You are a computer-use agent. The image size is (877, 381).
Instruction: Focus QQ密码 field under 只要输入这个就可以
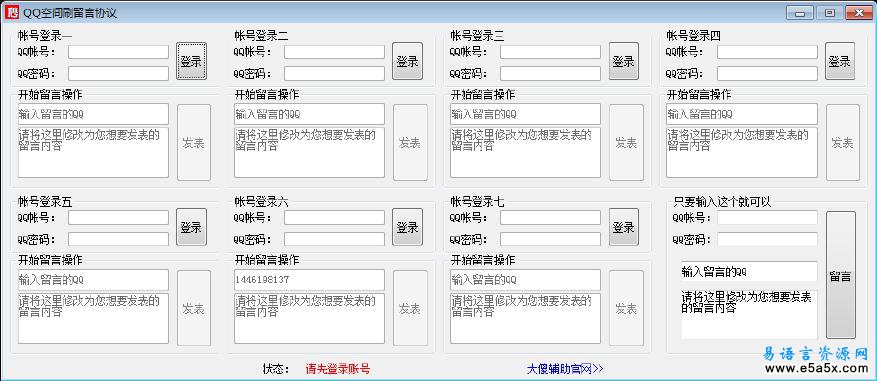(767, 239)
